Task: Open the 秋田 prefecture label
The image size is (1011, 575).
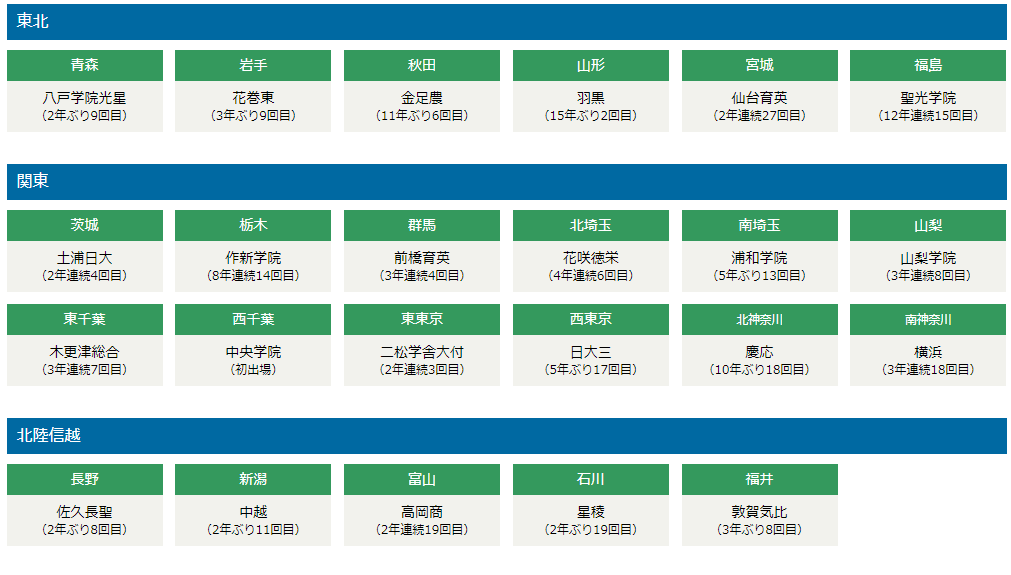Action: tap(422, 65)
